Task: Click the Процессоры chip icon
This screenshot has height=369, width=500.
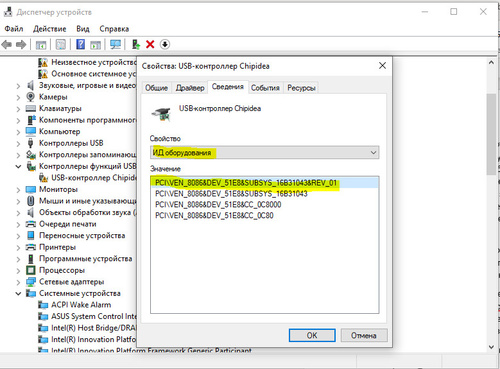Action: click(x=31, y=270)
